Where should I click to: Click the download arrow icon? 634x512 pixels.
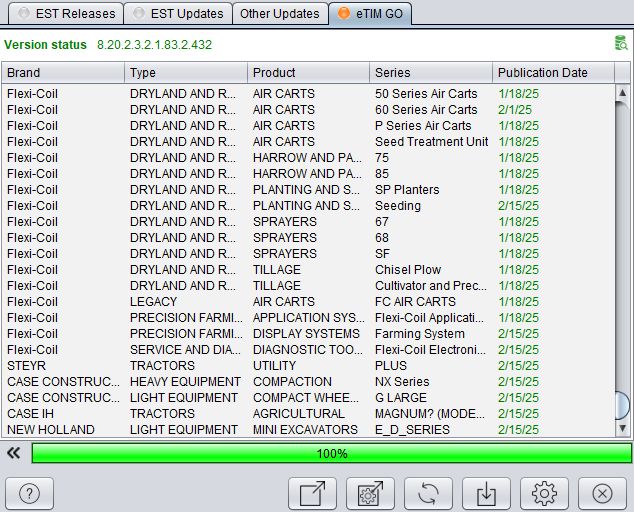click(486, 493)
